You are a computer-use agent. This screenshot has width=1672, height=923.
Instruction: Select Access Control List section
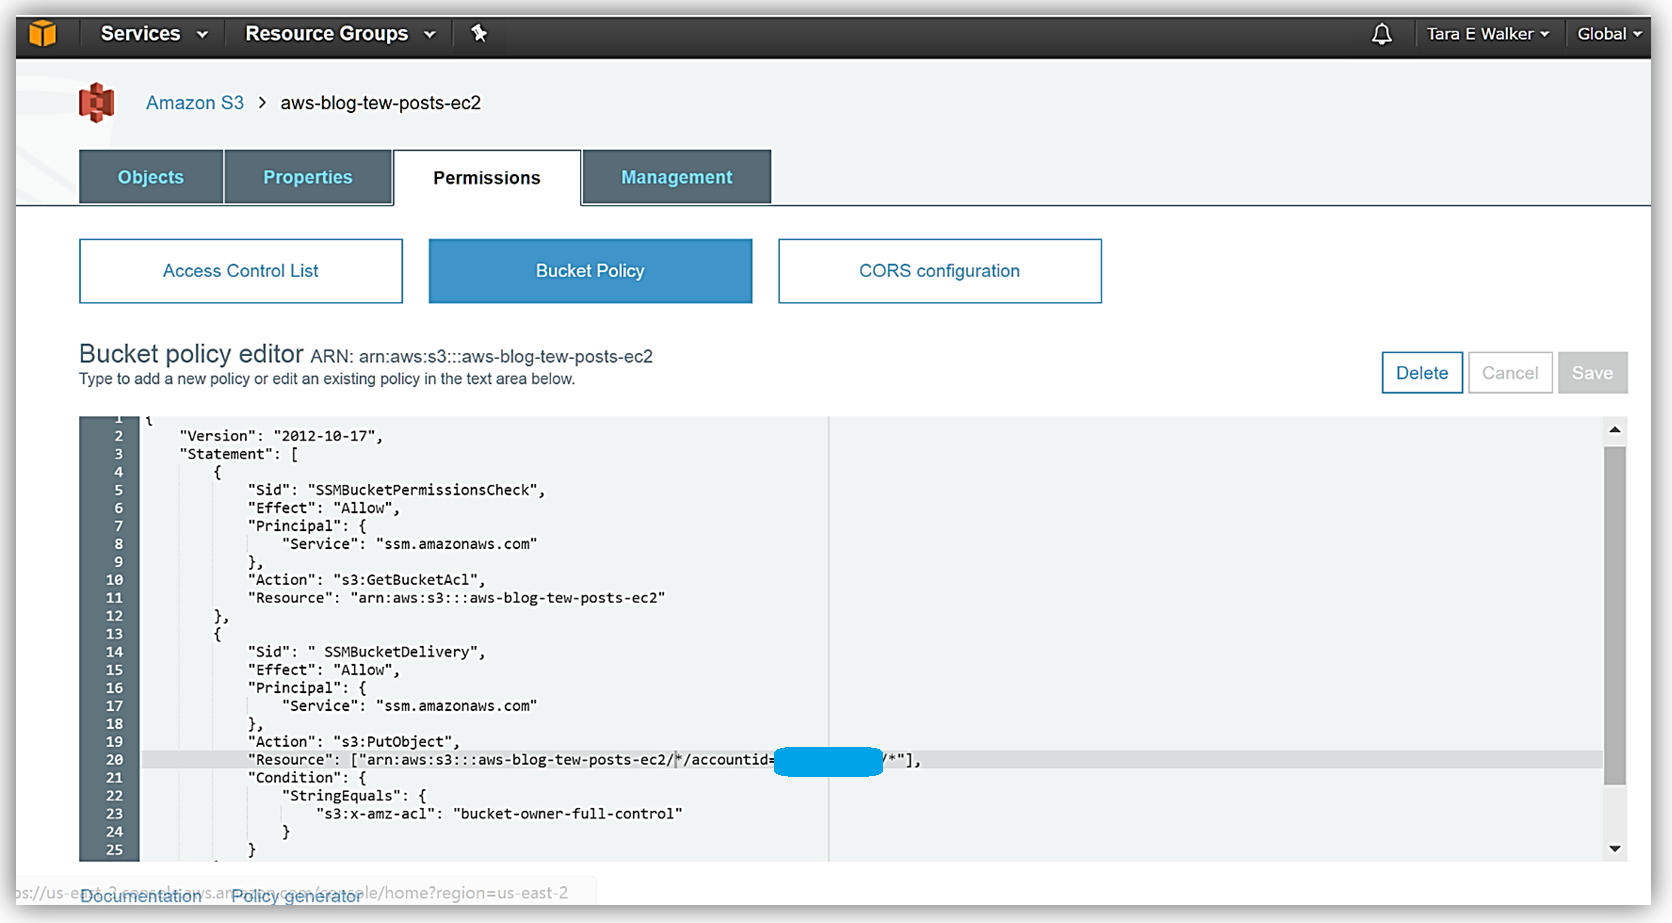tap(241, 271)
